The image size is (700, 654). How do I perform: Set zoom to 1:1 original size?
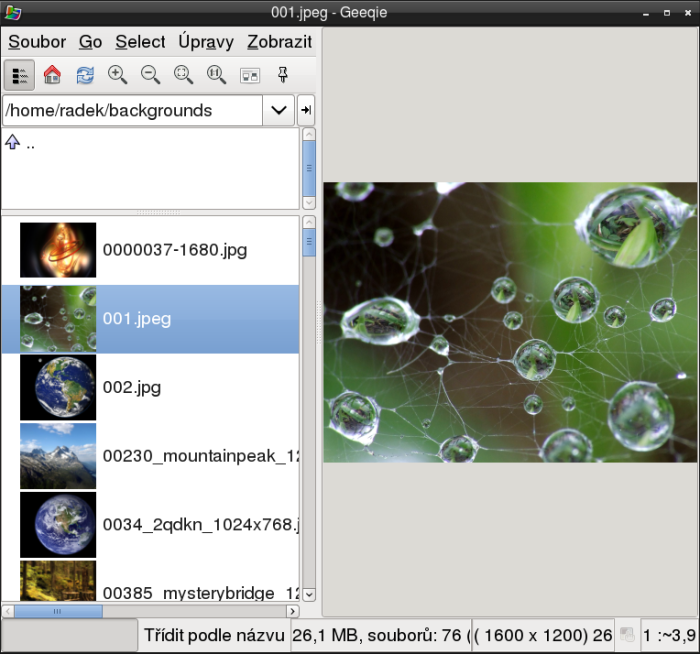[216, 75]
